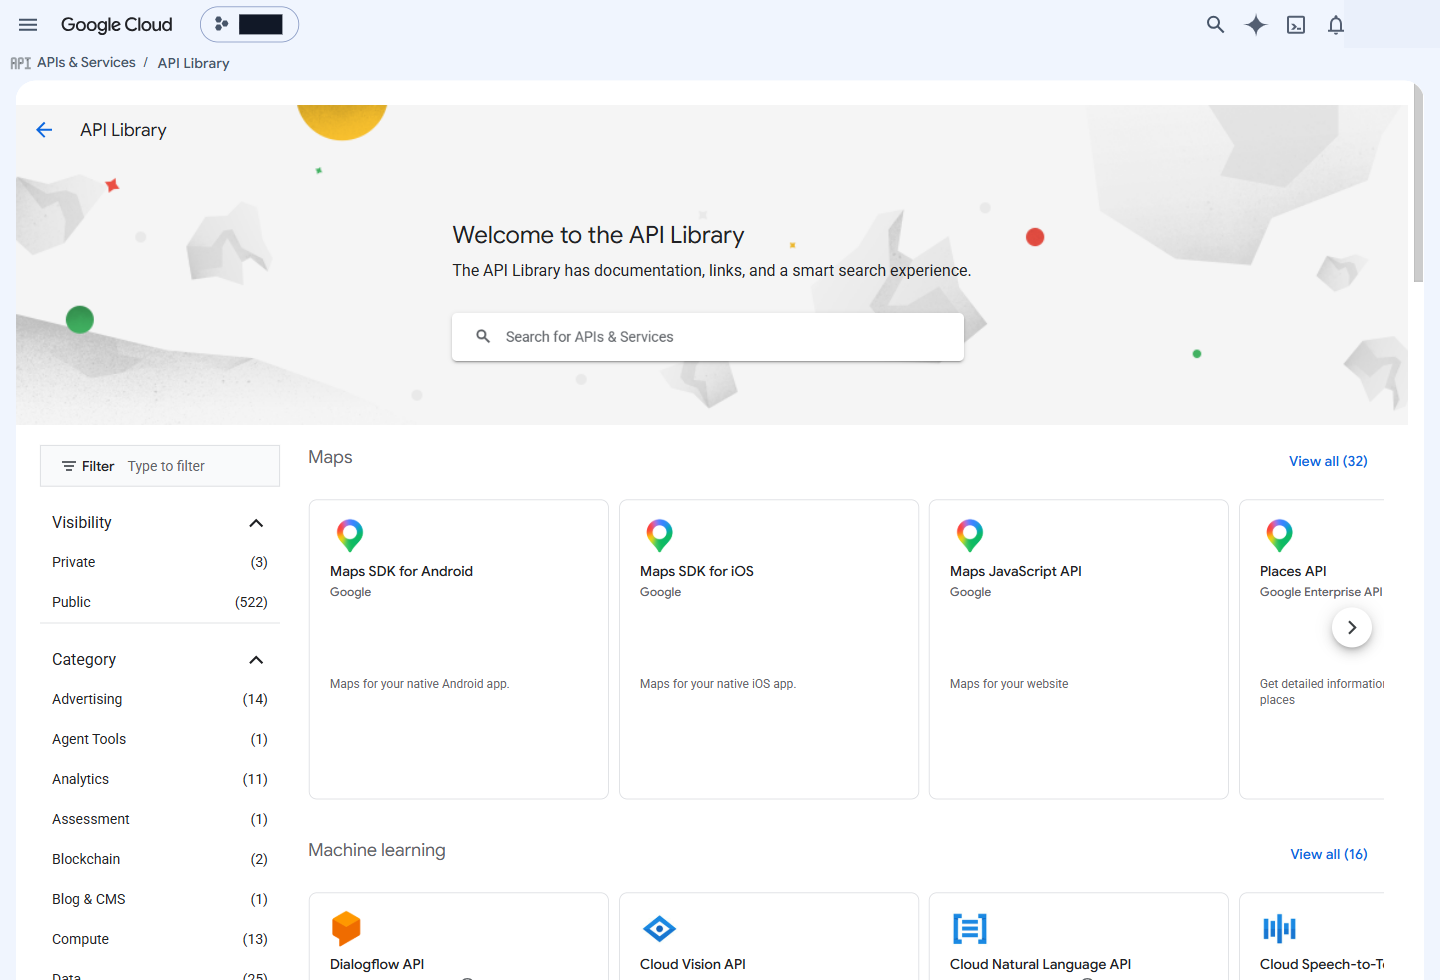Open Places API card title

(1293, 571)
